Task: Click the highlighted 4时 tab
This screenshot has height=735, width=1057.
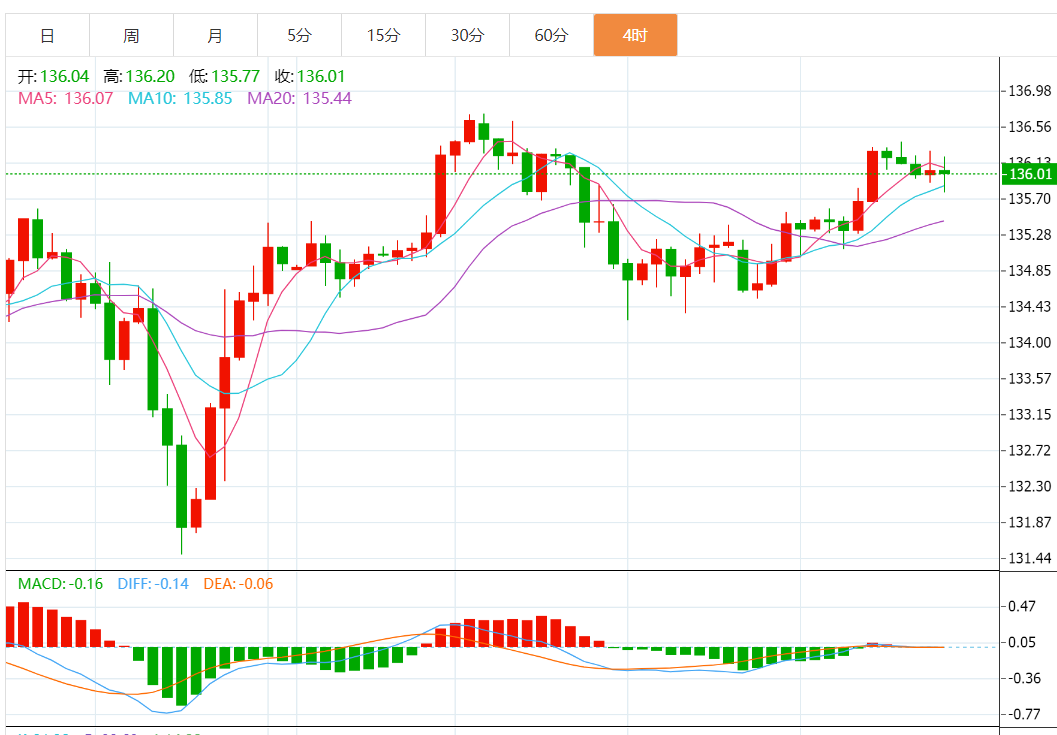Action: [635, 36]
